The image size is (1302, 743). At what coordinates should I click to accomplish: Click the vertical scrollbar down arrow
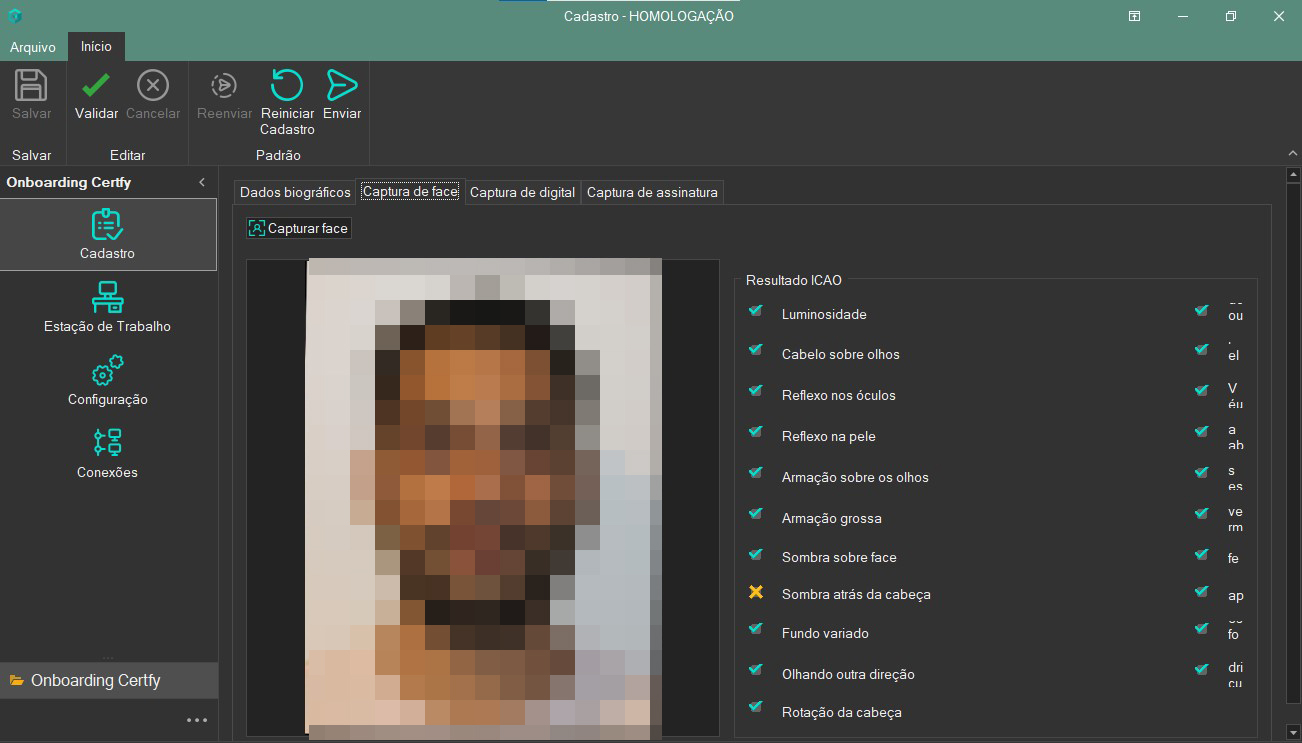pos(1291,731)
